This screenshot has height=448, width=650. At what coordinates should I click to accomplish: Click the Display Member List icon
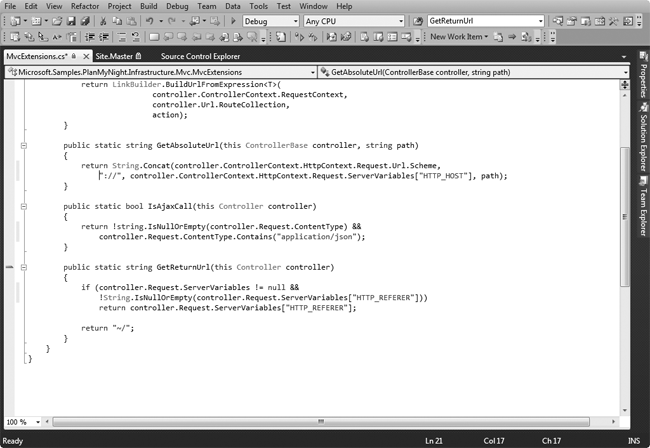[15, 37]
